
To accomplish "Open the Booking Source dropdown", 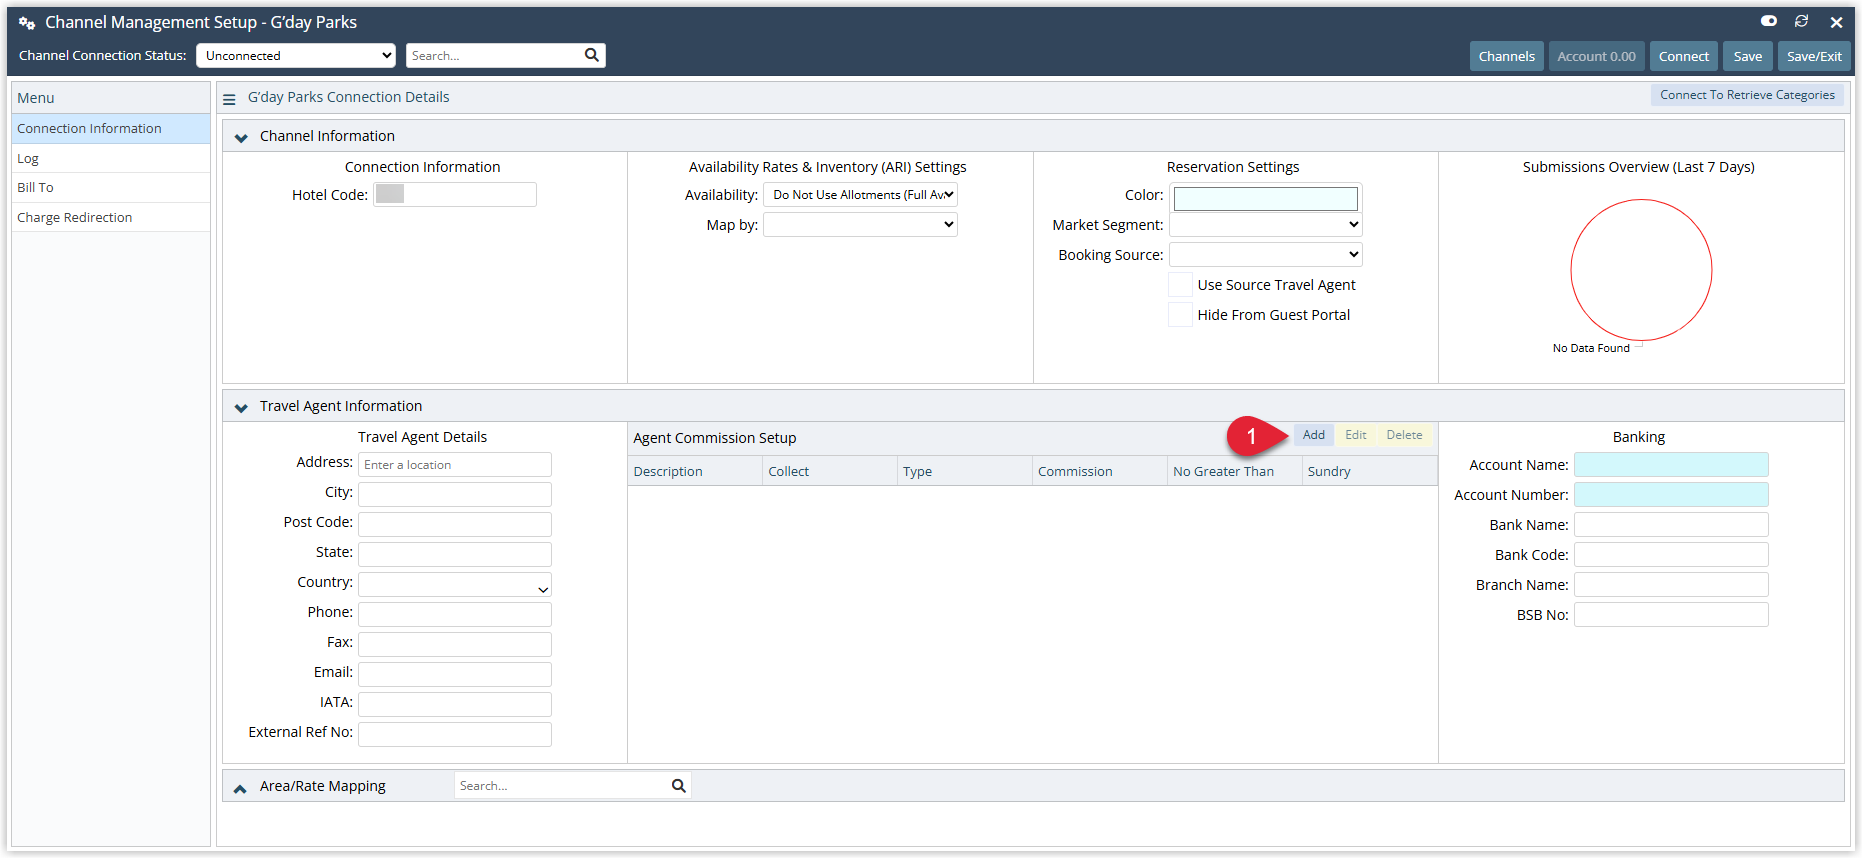I will pos(1266,255).
